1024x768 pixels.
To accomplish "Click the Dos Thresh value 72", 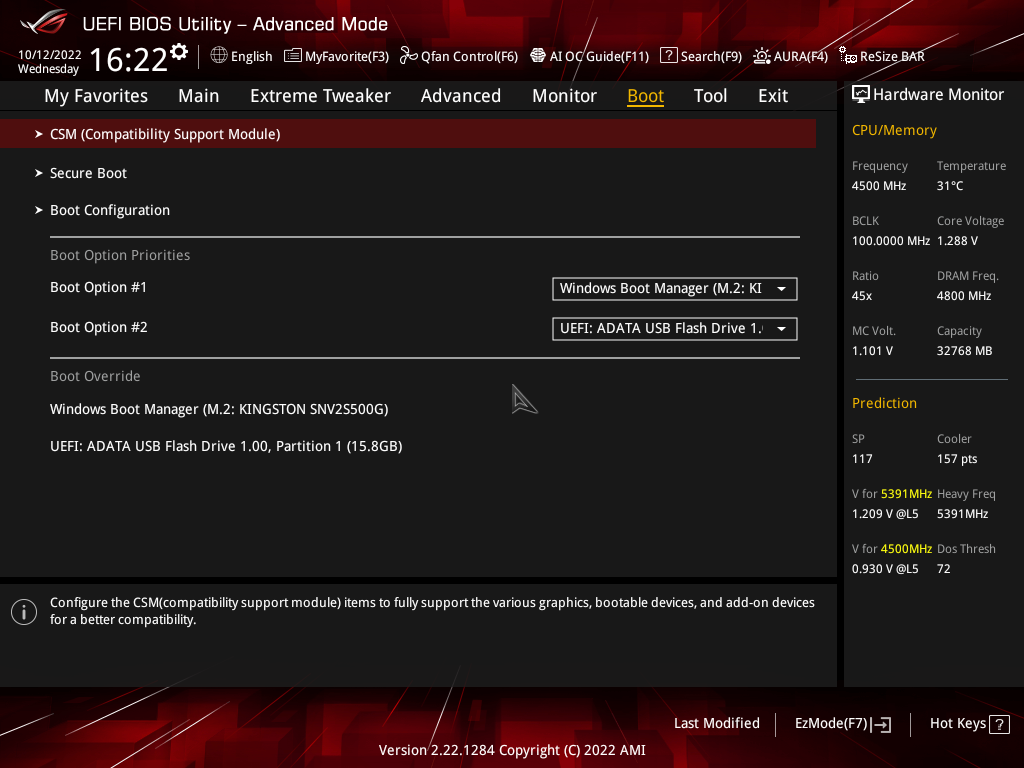I will (x=944, y=569).
